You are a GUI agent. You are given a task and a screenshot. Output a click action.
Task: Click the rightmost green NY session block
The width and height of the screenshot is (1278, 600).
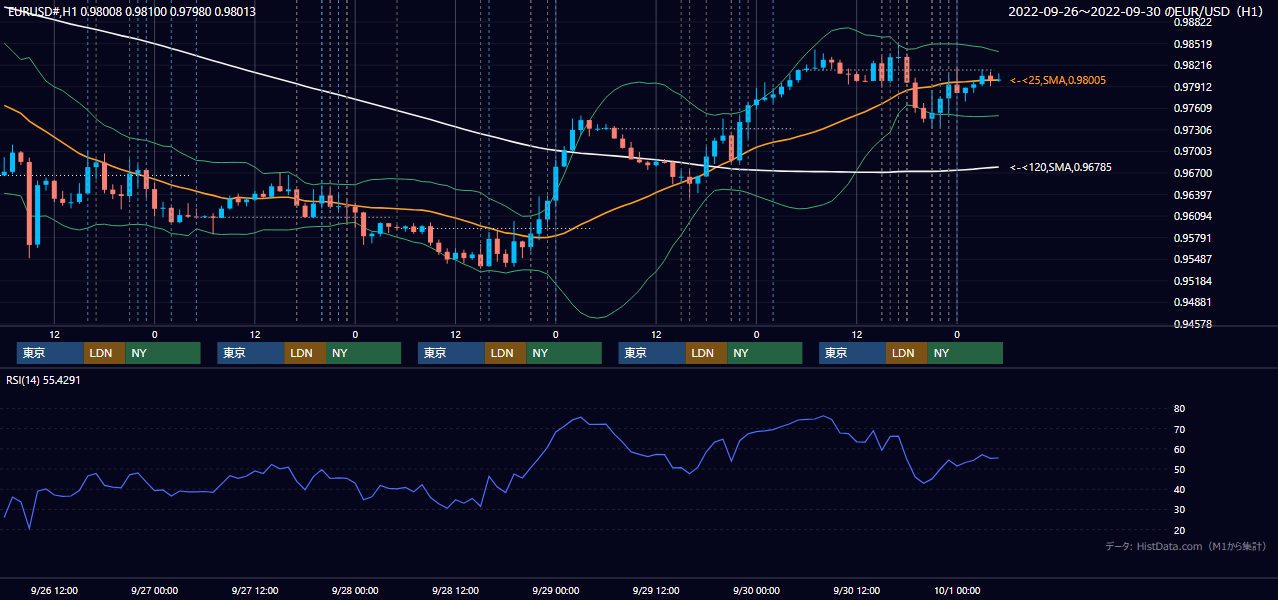click(x=965, y=353)
